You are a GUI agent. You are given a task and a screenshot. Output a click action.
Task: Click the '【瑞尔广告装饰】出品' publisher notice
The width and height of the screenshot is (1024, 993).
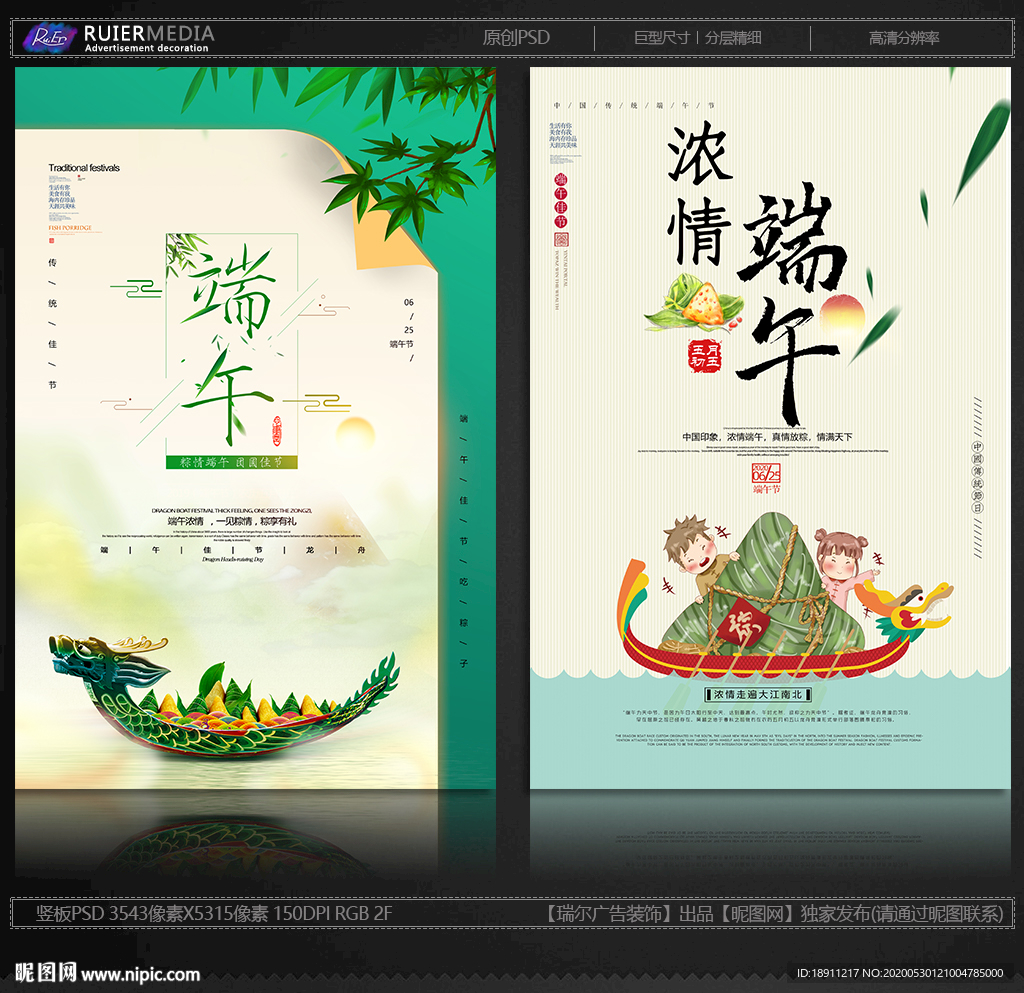pyautogui.click(x=627, y=913)
